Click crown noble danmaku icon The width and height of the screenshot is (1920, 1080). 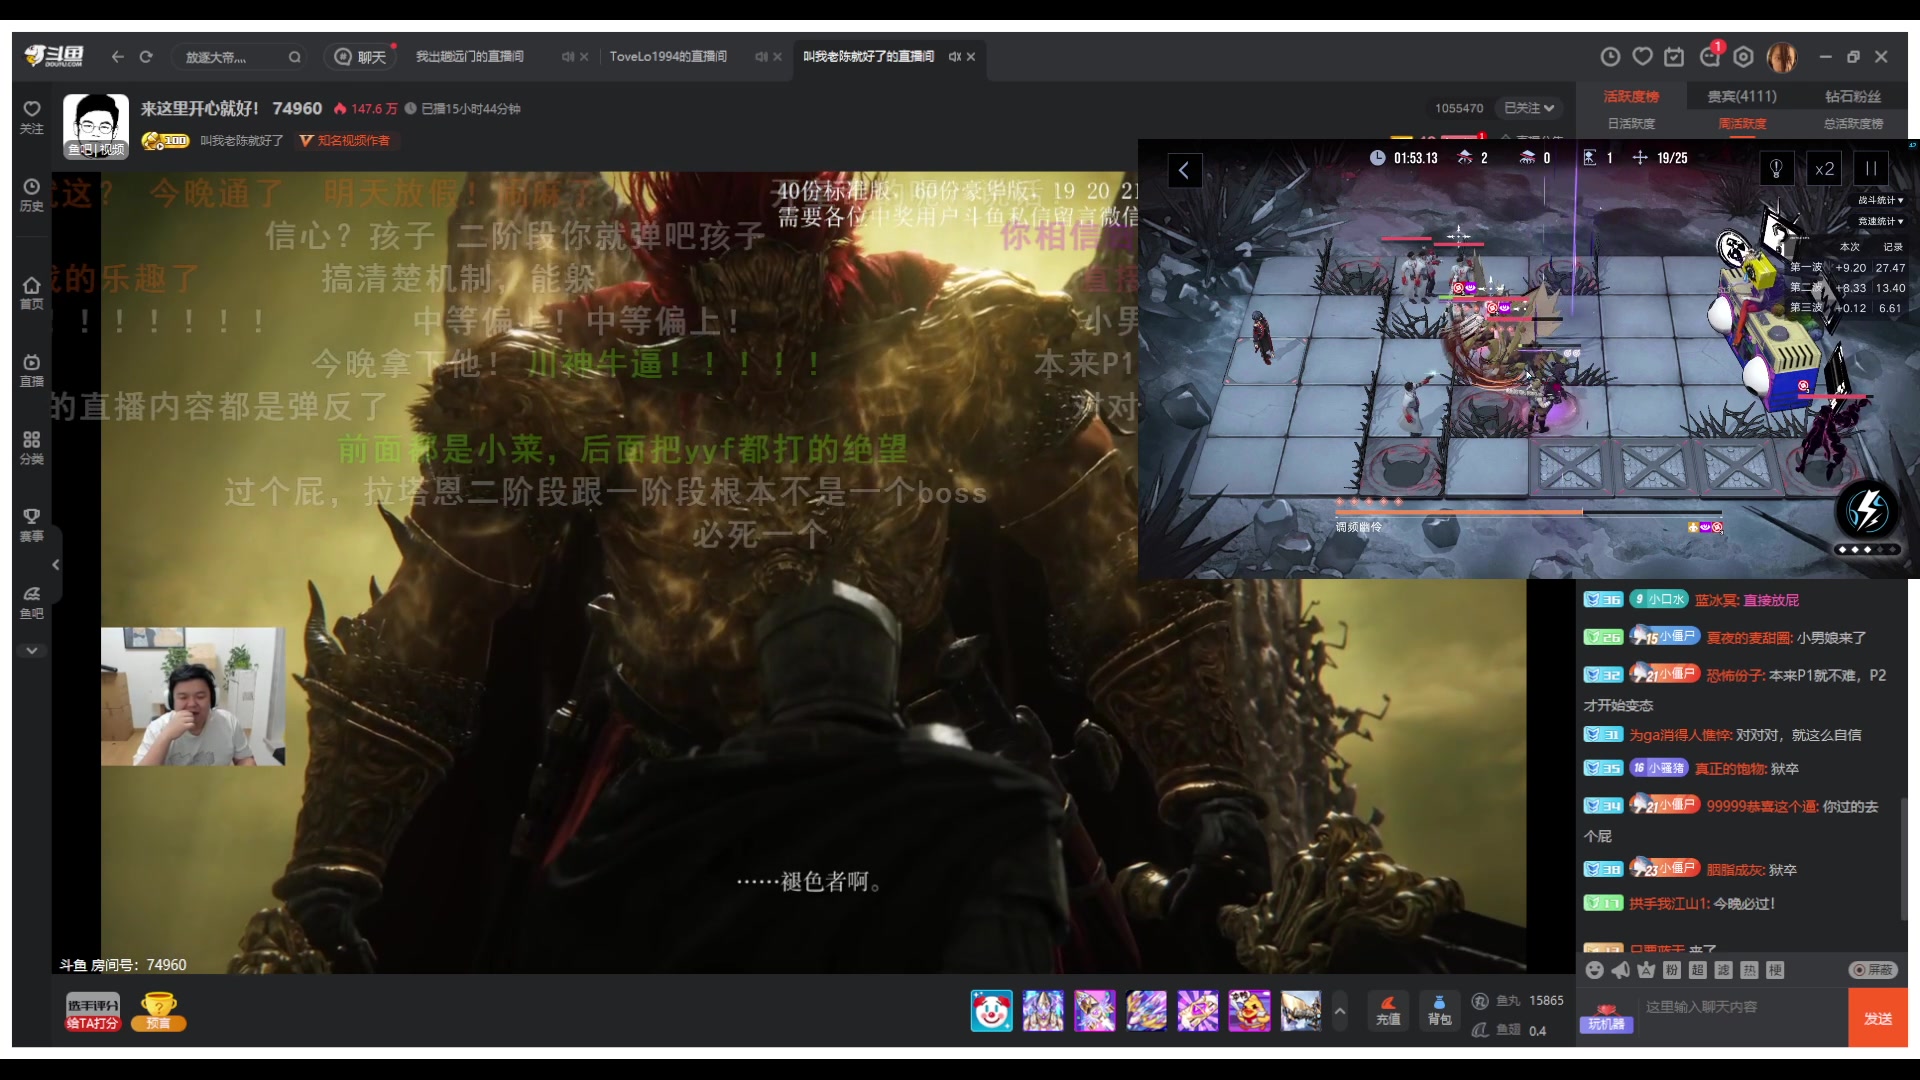click(1646, 970)
